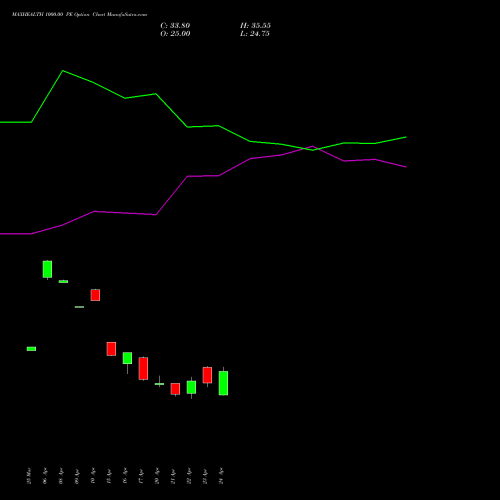Click the highest green candle on the chart
Viewport: 500px width, 500px height.
(47, 269)
